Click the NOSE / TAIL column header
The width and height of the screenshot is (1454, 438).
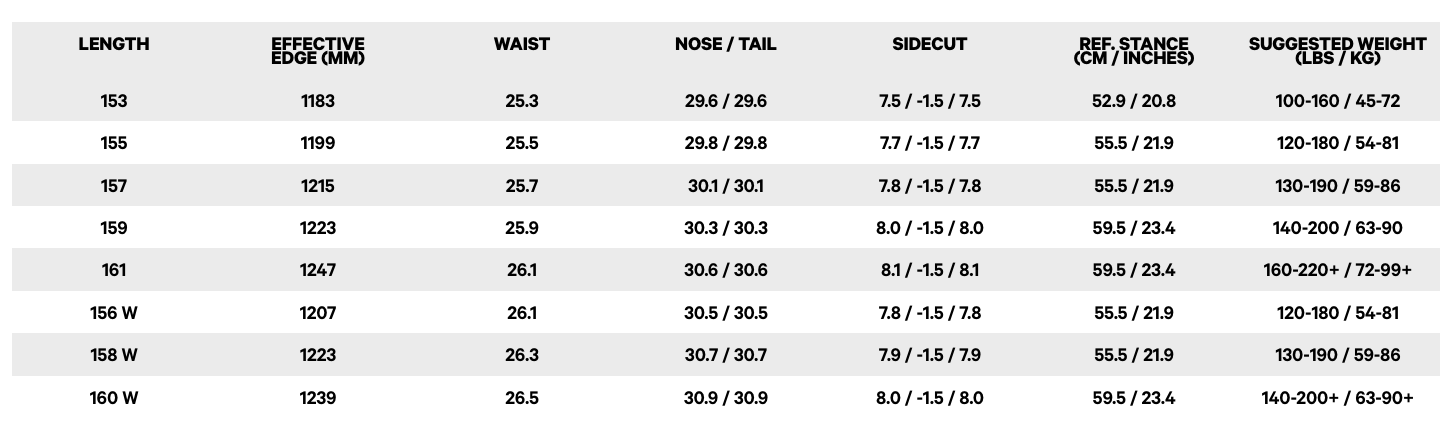tap(726, 44)
